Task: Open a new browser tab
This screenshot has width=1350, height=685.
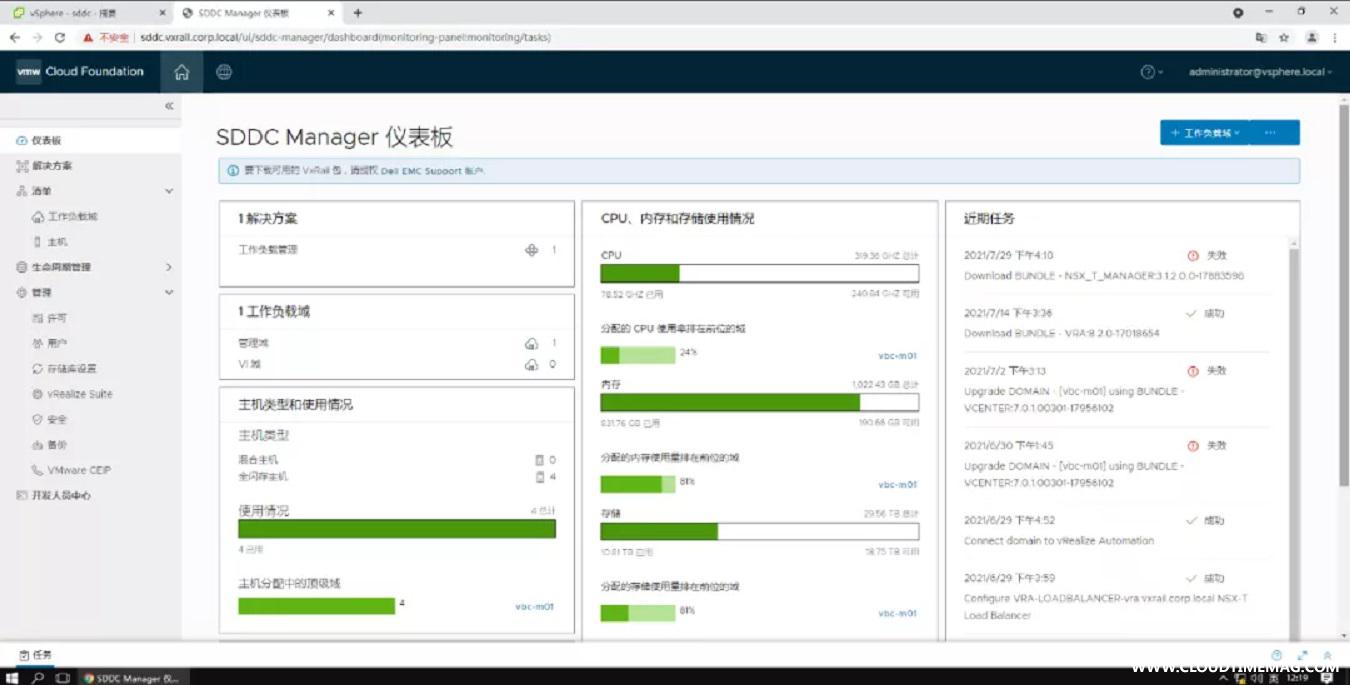Action: tap(358, 13)
